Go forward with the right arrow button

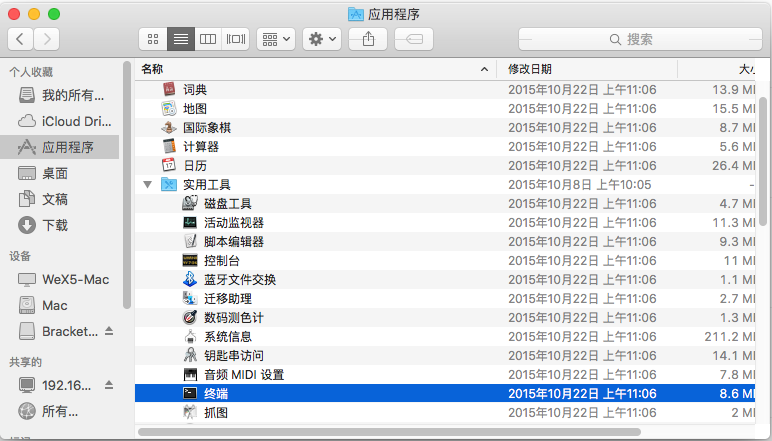tap(47, 39)
